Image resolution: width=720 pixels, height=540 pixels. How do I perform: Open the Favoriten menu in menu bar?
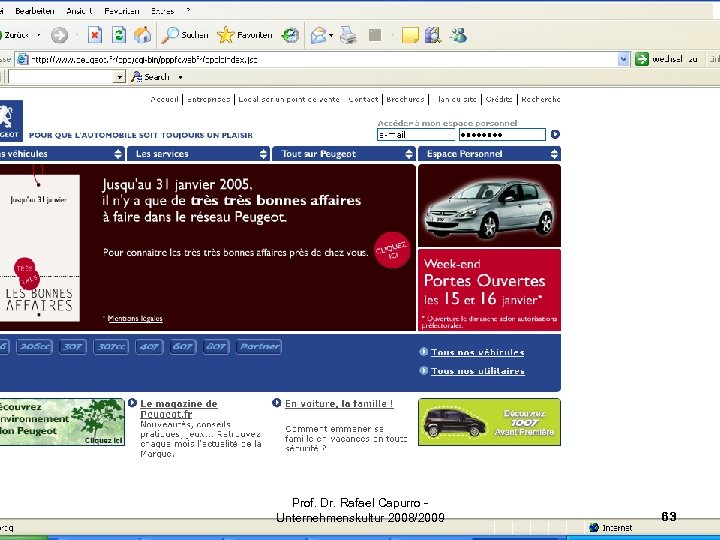click(122, 11)
